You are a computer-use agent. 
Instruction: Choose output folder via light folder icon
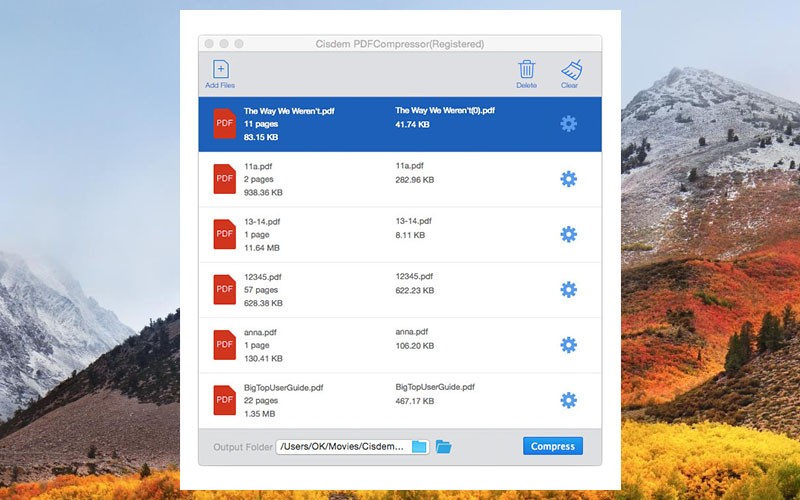(419, 446)
